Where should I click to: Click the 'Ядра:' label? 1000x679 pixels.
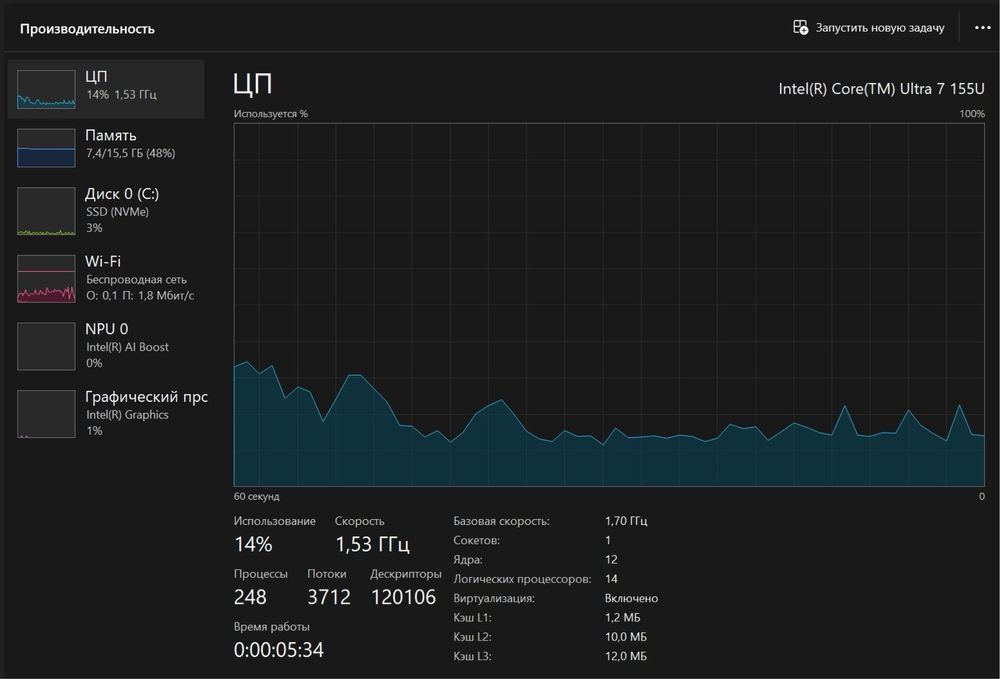click(467, 560)
